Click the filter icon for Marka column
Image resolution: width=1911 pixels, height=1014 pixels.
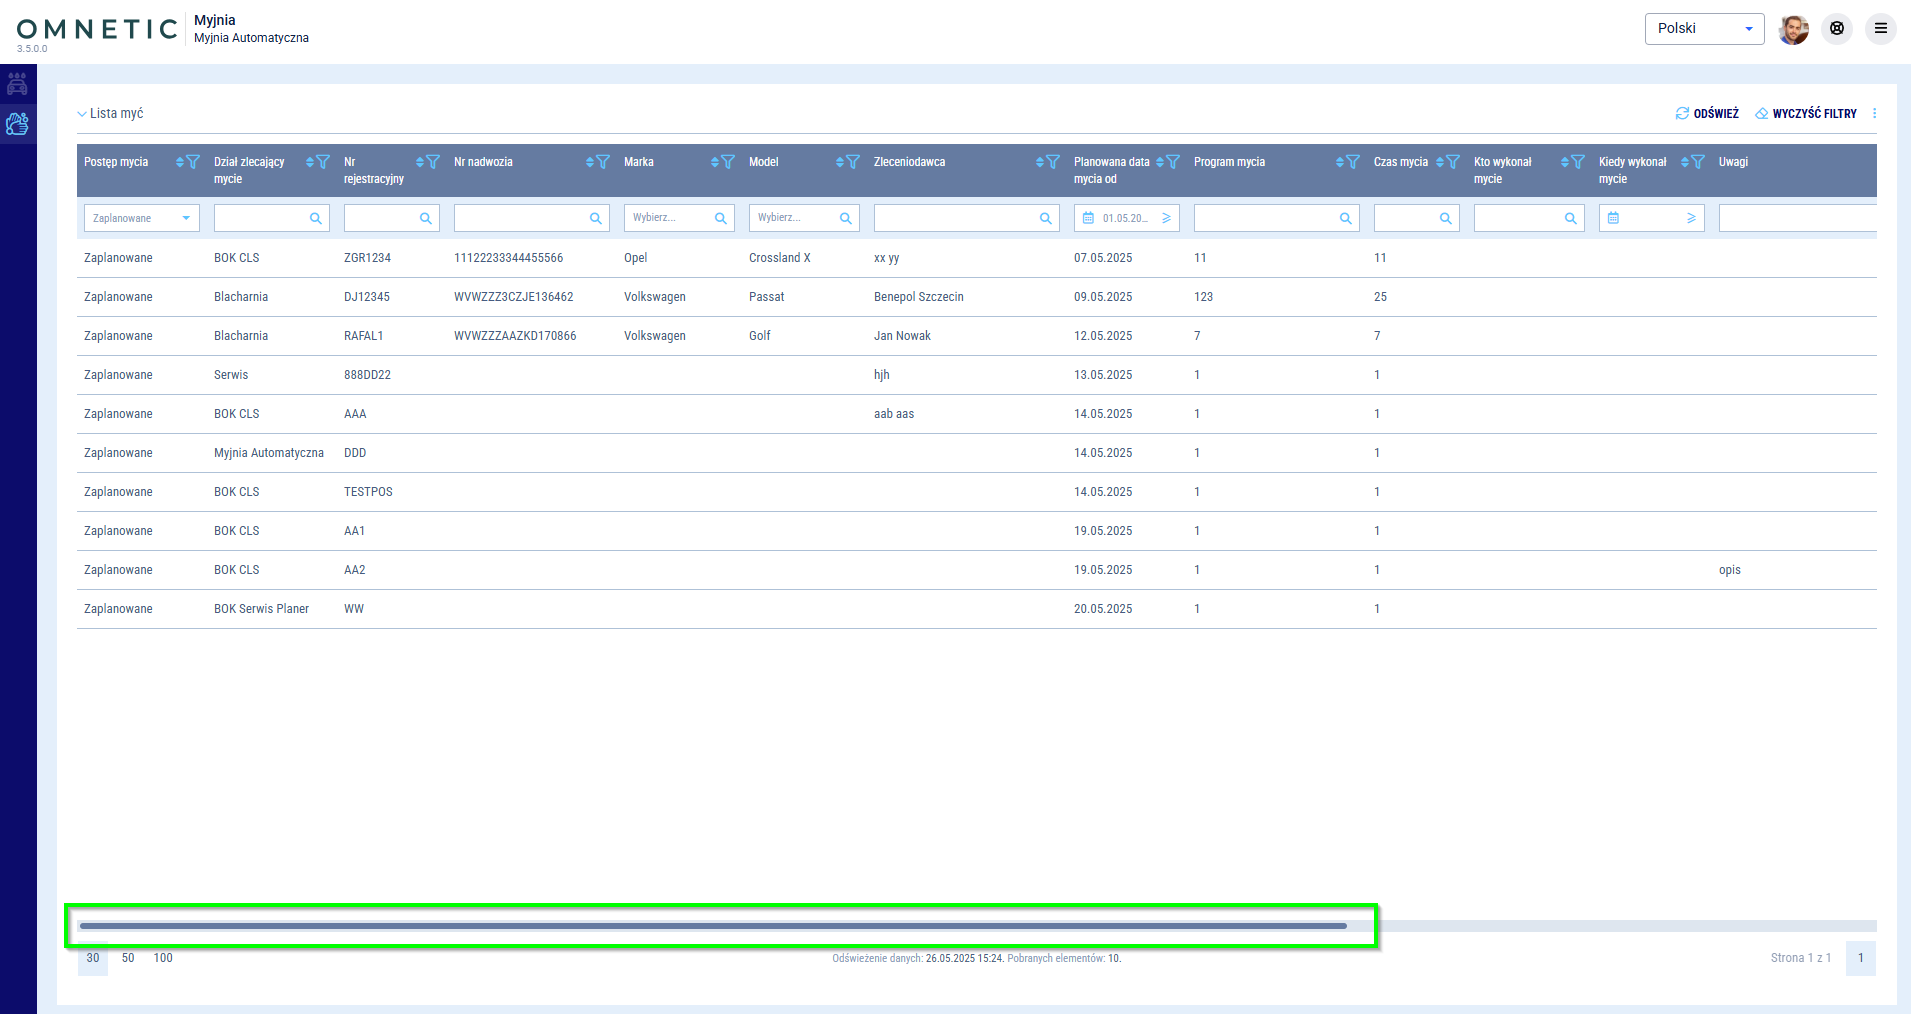click(x=728, y=162)
